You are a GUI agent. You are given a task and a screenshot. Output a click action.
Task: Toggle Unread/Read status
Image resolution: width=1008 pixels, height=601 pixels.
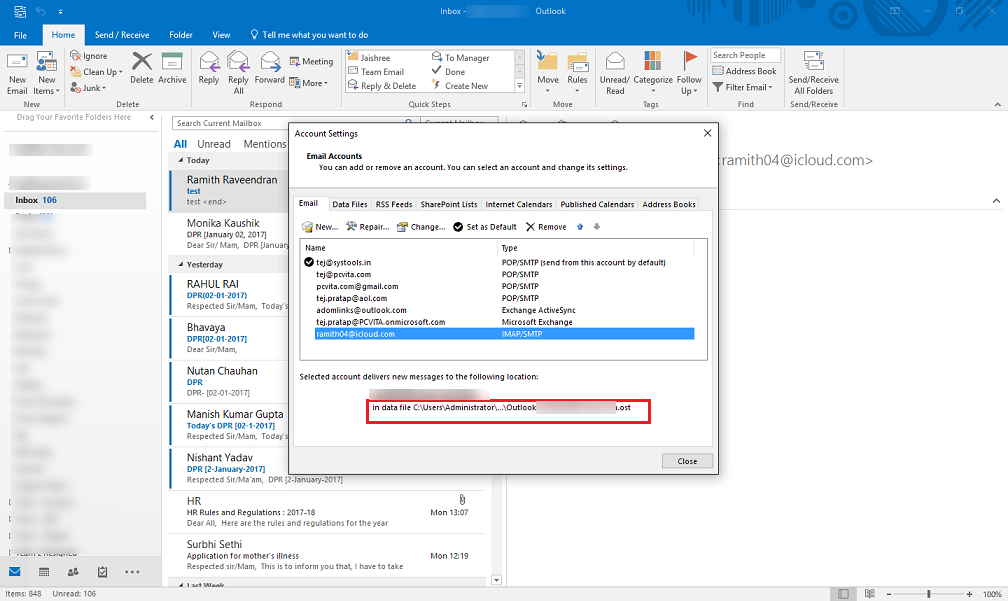615,73
